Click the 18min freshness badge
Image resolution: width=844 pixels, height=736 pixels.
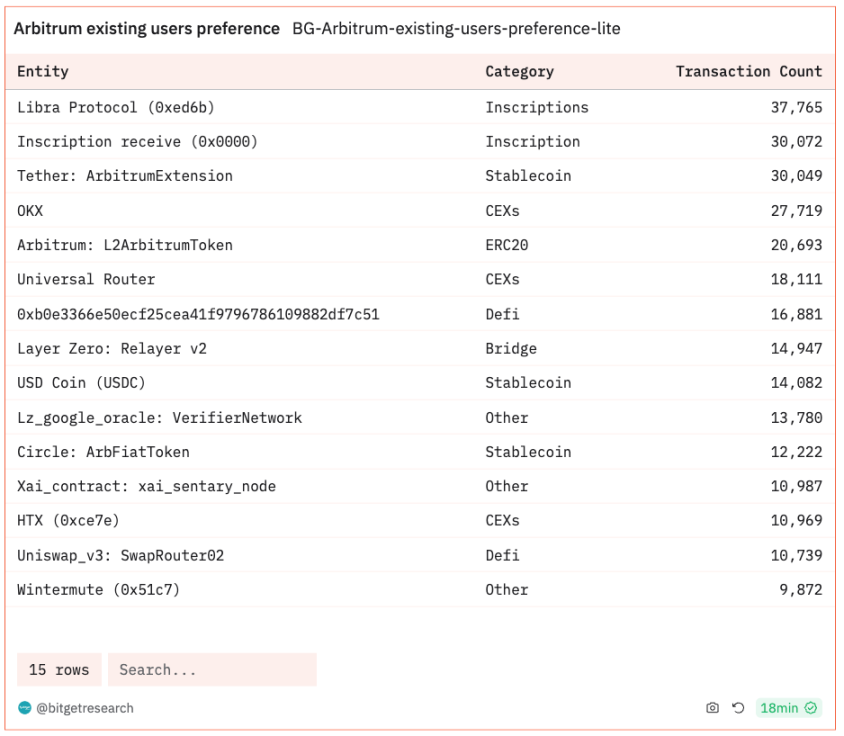[780, 708]
